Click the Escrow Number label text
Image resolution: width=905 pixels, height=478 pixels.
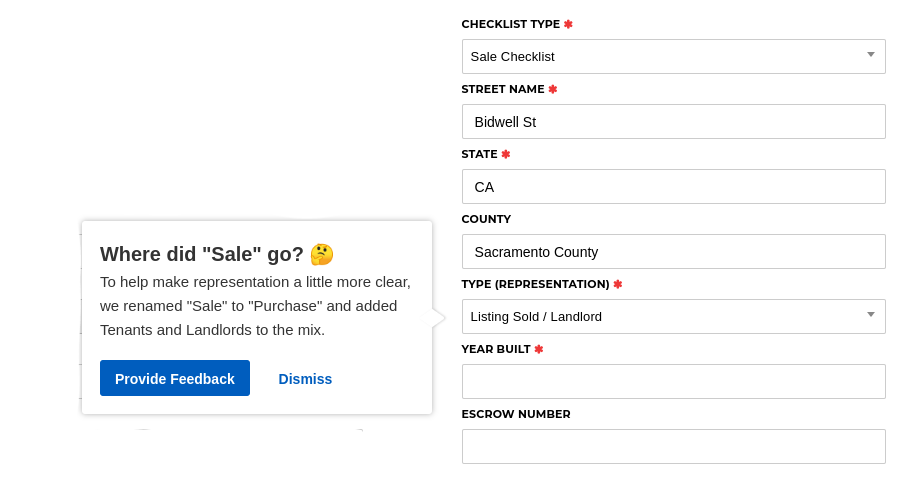516,414
